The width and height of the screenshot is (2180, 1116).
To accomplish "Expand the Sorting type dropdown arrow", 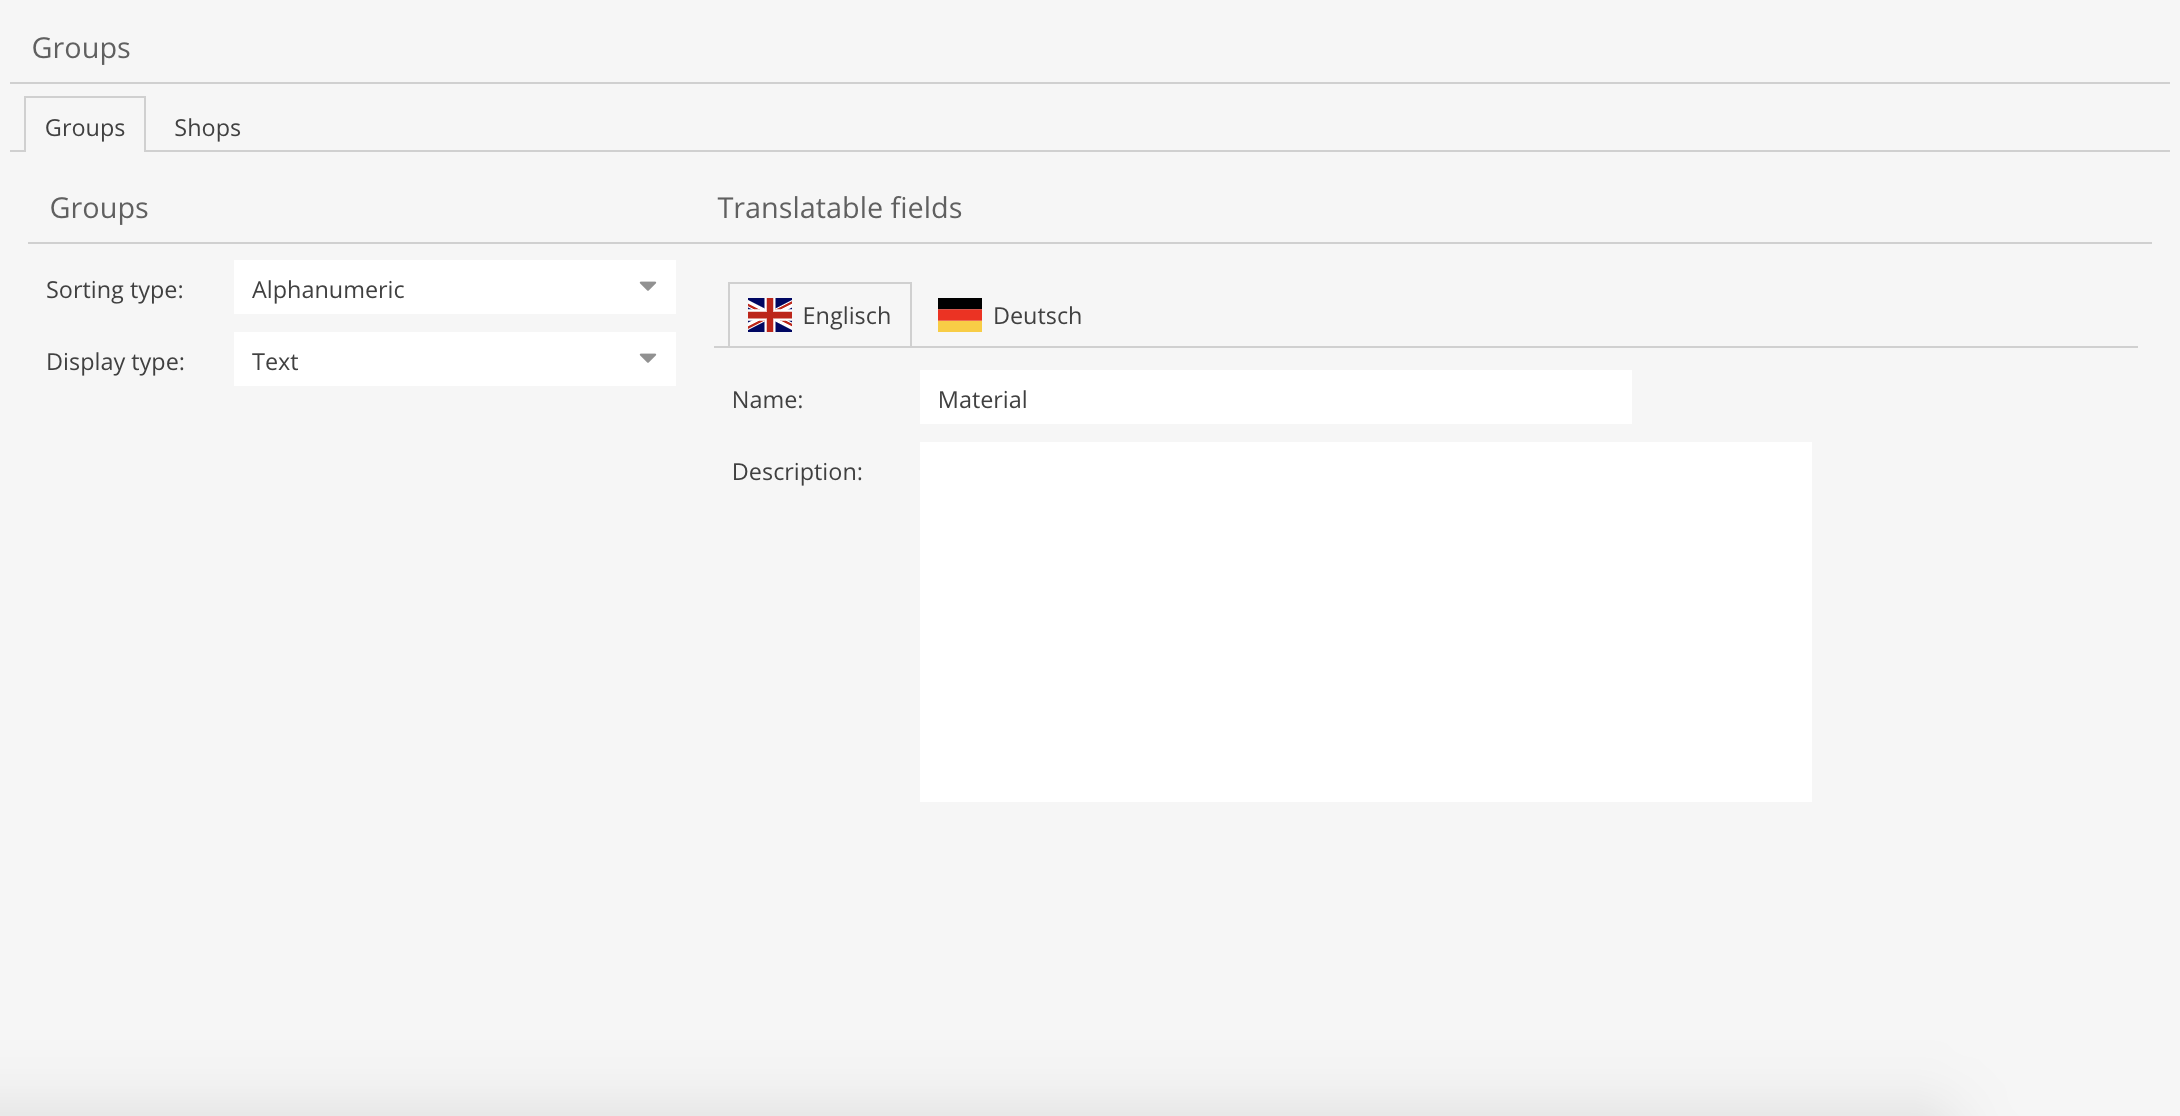I will point(647,287).
